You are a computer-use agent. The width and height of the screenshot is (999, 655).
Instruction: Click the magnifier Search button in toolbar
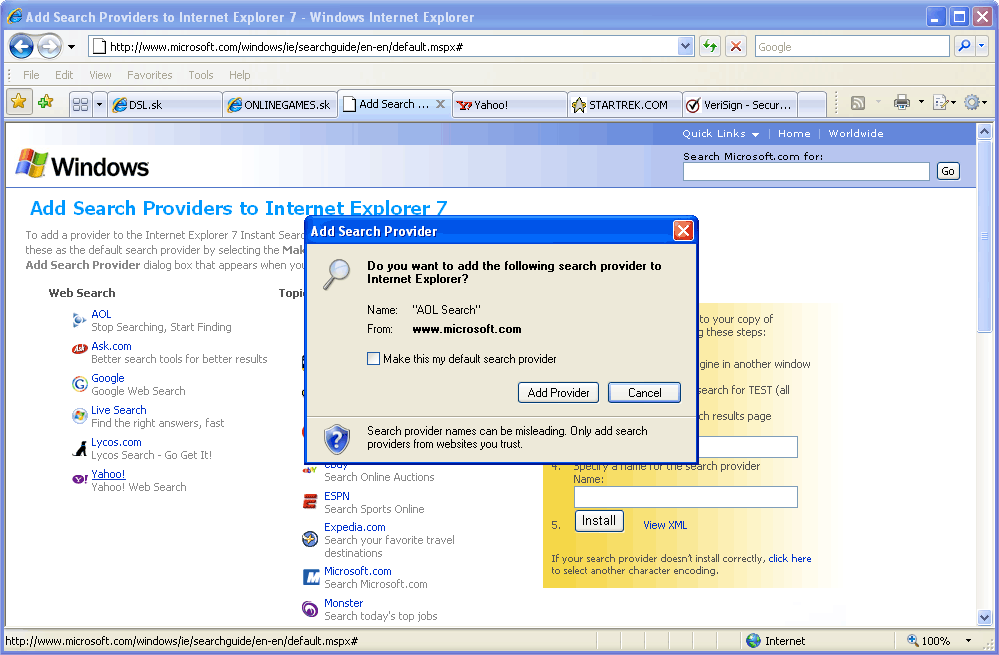[x=964, y=46]
